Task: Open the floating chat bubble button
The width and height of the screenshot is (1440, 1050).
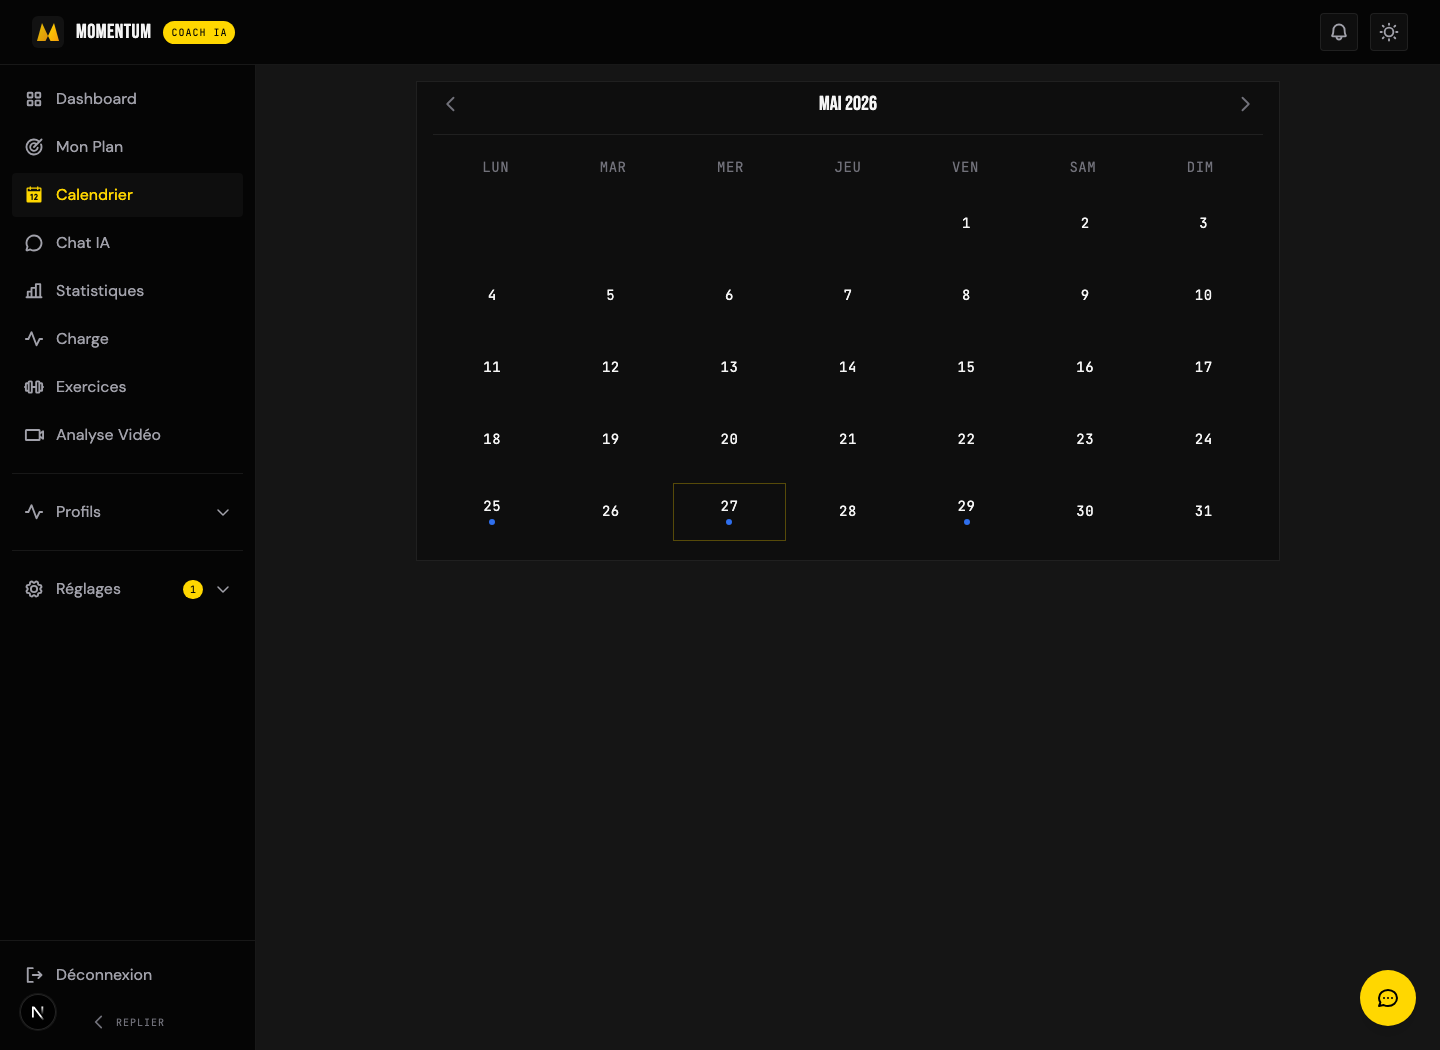Action: click(x=1388, y=998)
